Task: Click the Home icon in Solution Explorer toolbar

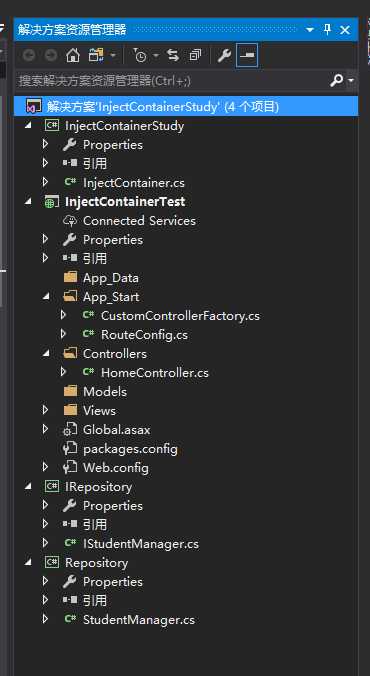Action: (73, 55)
